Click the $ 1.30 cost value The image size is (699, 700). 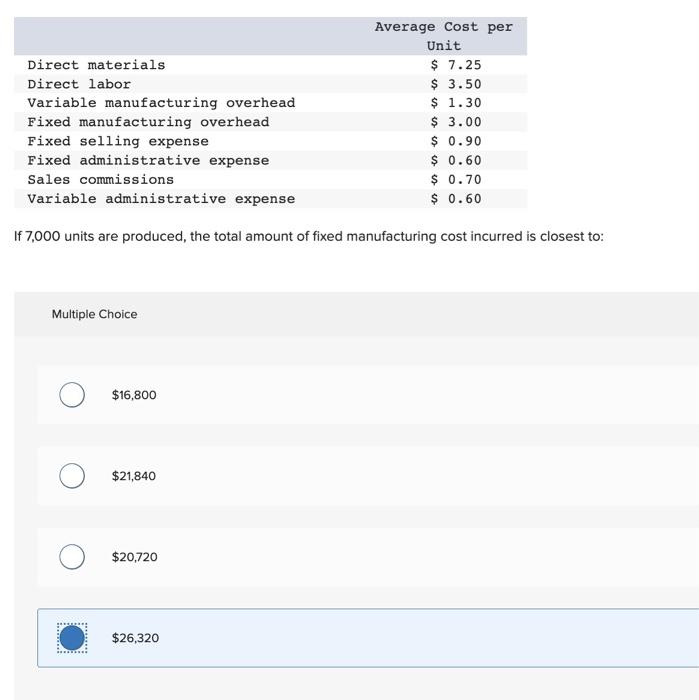(x=456, y=103)
